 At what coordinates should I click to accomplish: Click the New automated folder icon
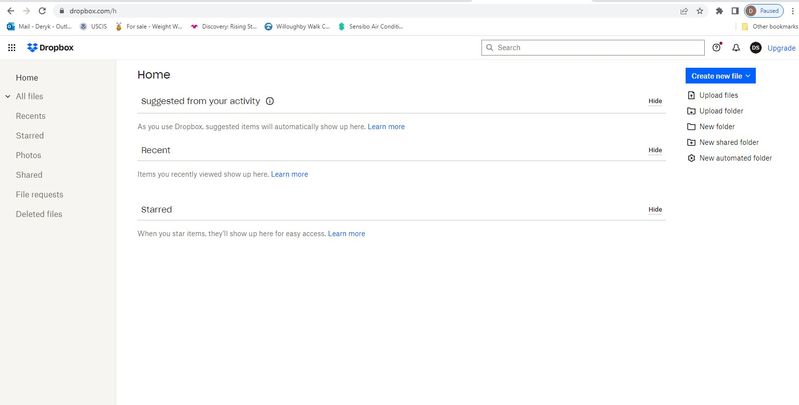coord(691,158)
